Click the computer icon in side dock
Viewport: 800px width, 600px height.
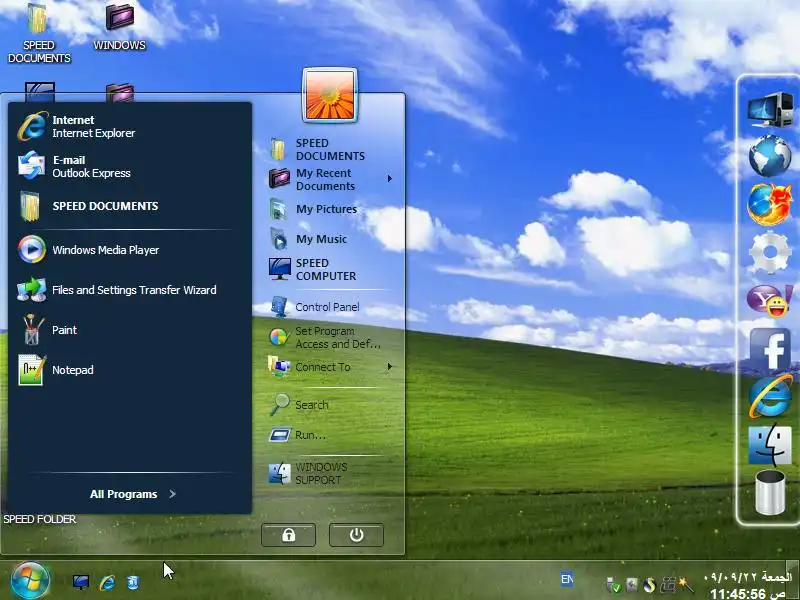pyautogui.click(x=770, y=110)
